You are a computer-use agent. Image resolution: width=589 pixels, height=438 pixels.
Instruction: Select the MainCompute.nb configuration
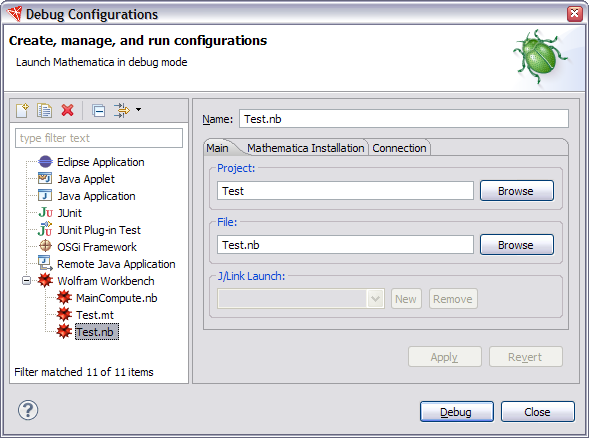coord(116,298)
